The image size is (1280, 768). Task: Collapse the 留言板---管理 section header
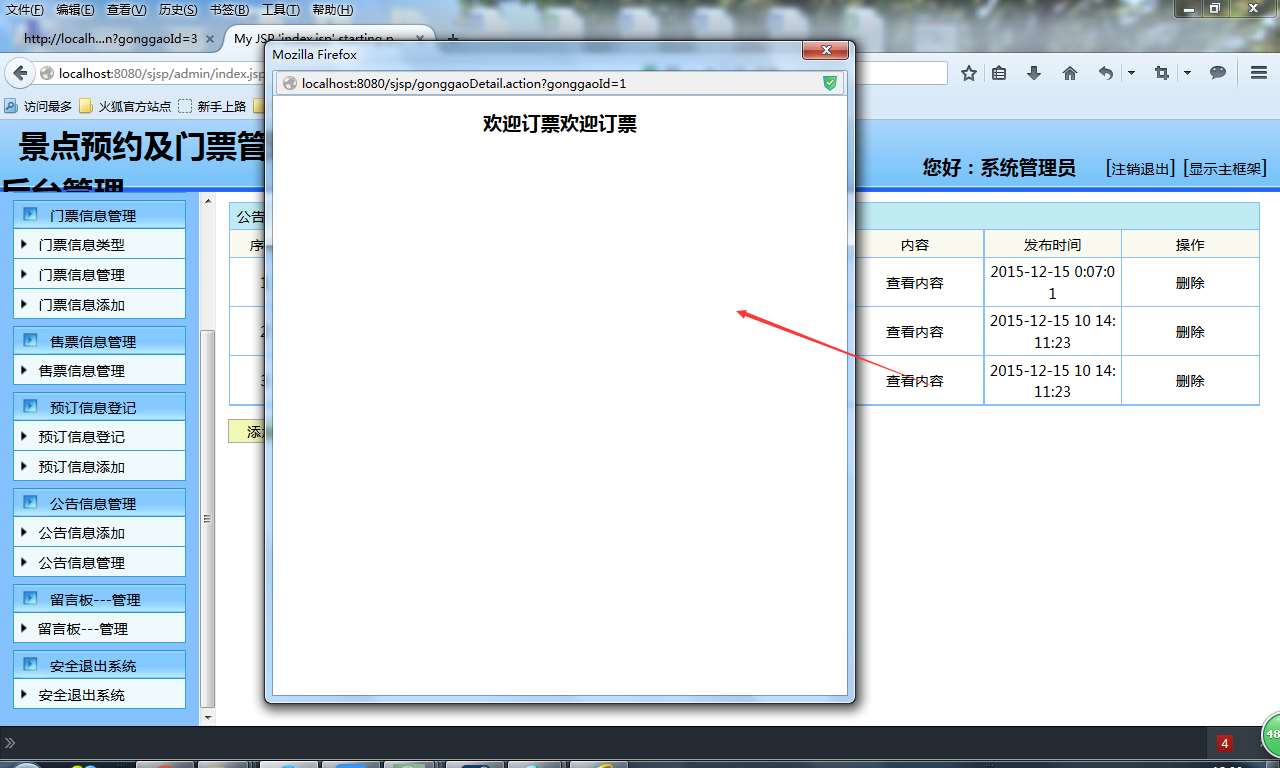click(x=100, y=599)
